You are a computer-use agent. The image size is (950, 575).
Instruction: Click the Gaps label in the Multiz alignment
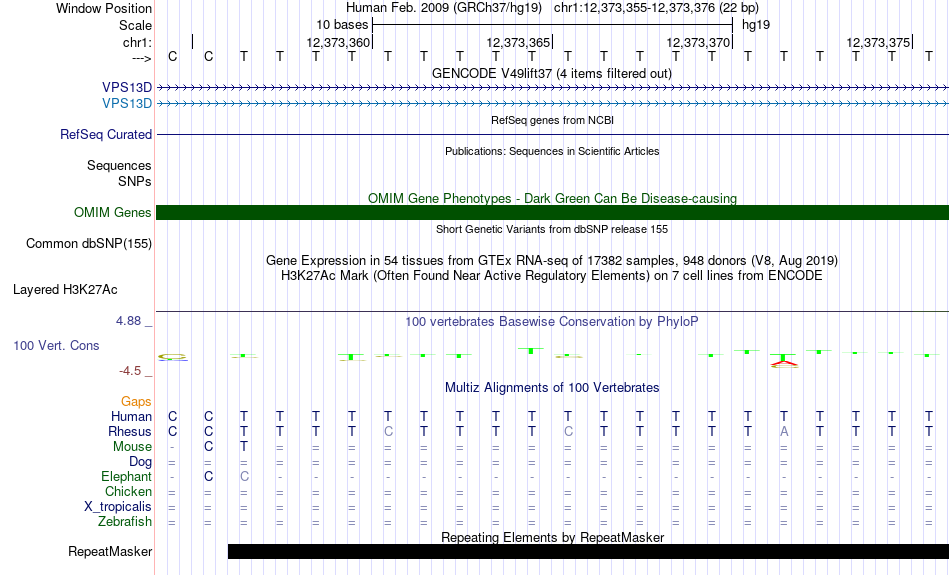pos(136,401)
